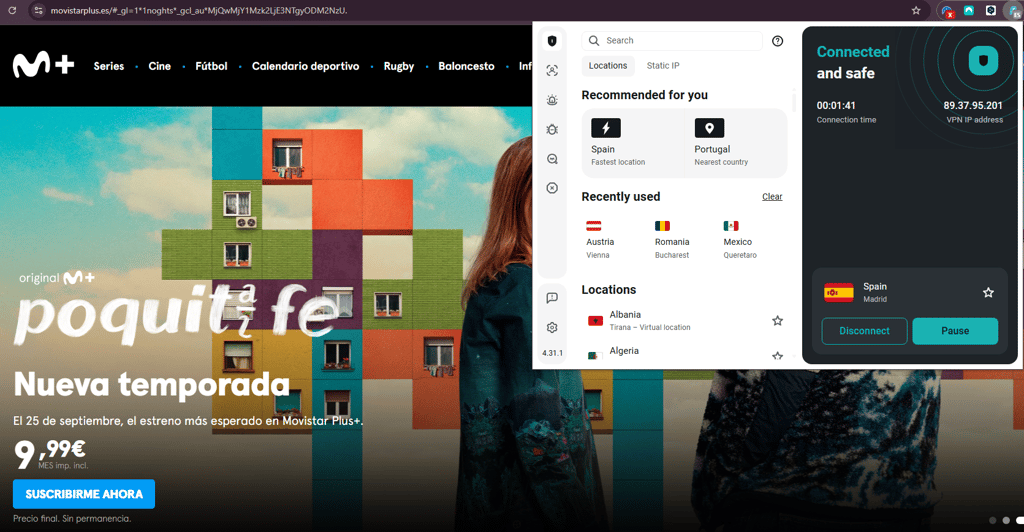The image size is (1024, 532).
Task: Open the VPN shield icon in sidebar
Action: tap(552, 40)
